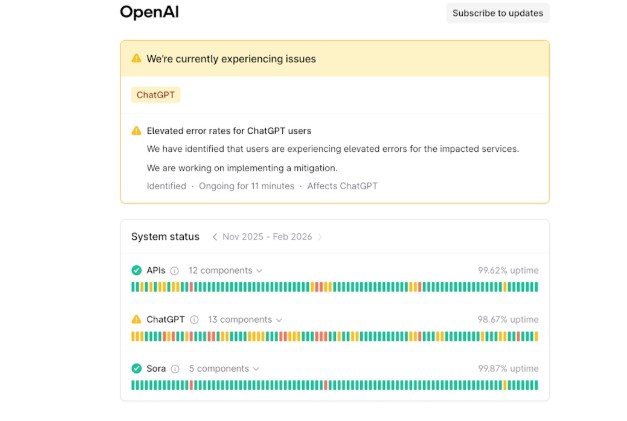627x421 pixels.
Task: Show info icon next to APIs
Action: point(174,270)
